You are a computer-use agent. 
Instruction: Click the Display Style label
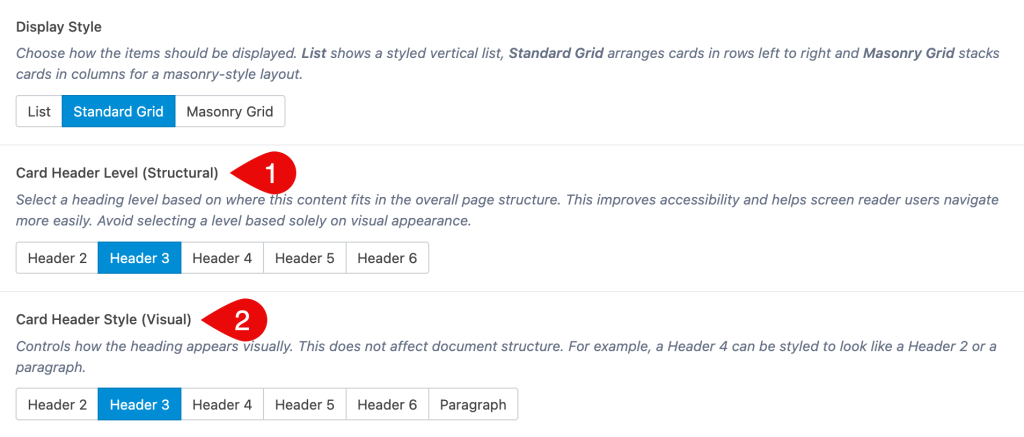[59, 27]
